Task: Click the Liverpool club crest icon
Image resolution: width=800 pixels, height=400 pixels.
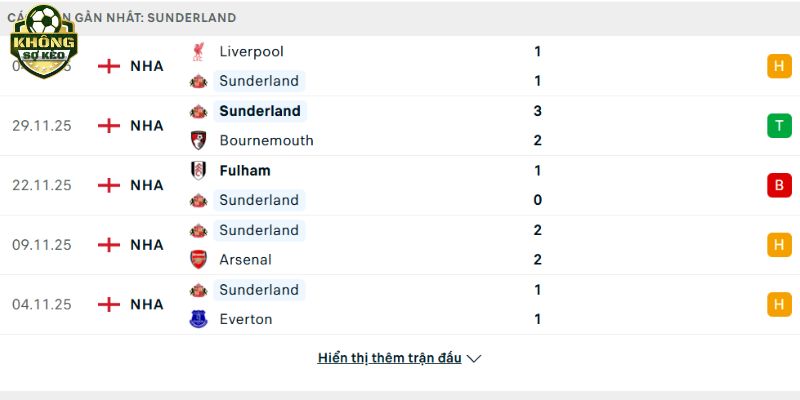Action: click(198, 51)
